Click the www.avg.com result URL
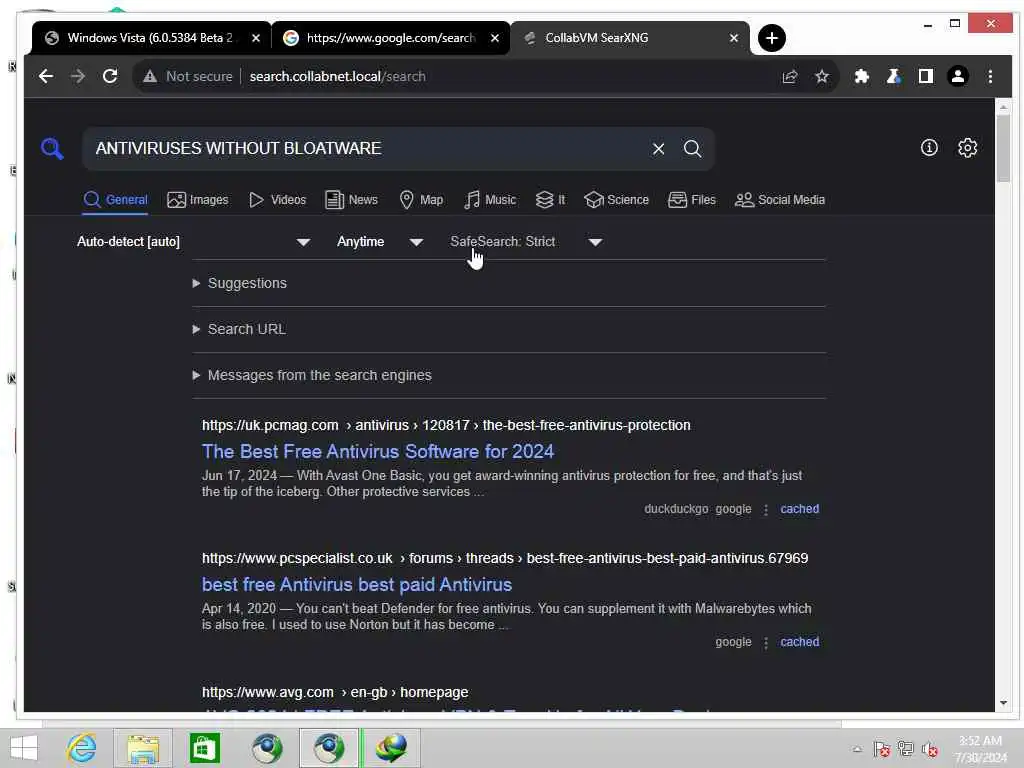The height and width of the screenshot is (768, 1024). coord(335,692)
